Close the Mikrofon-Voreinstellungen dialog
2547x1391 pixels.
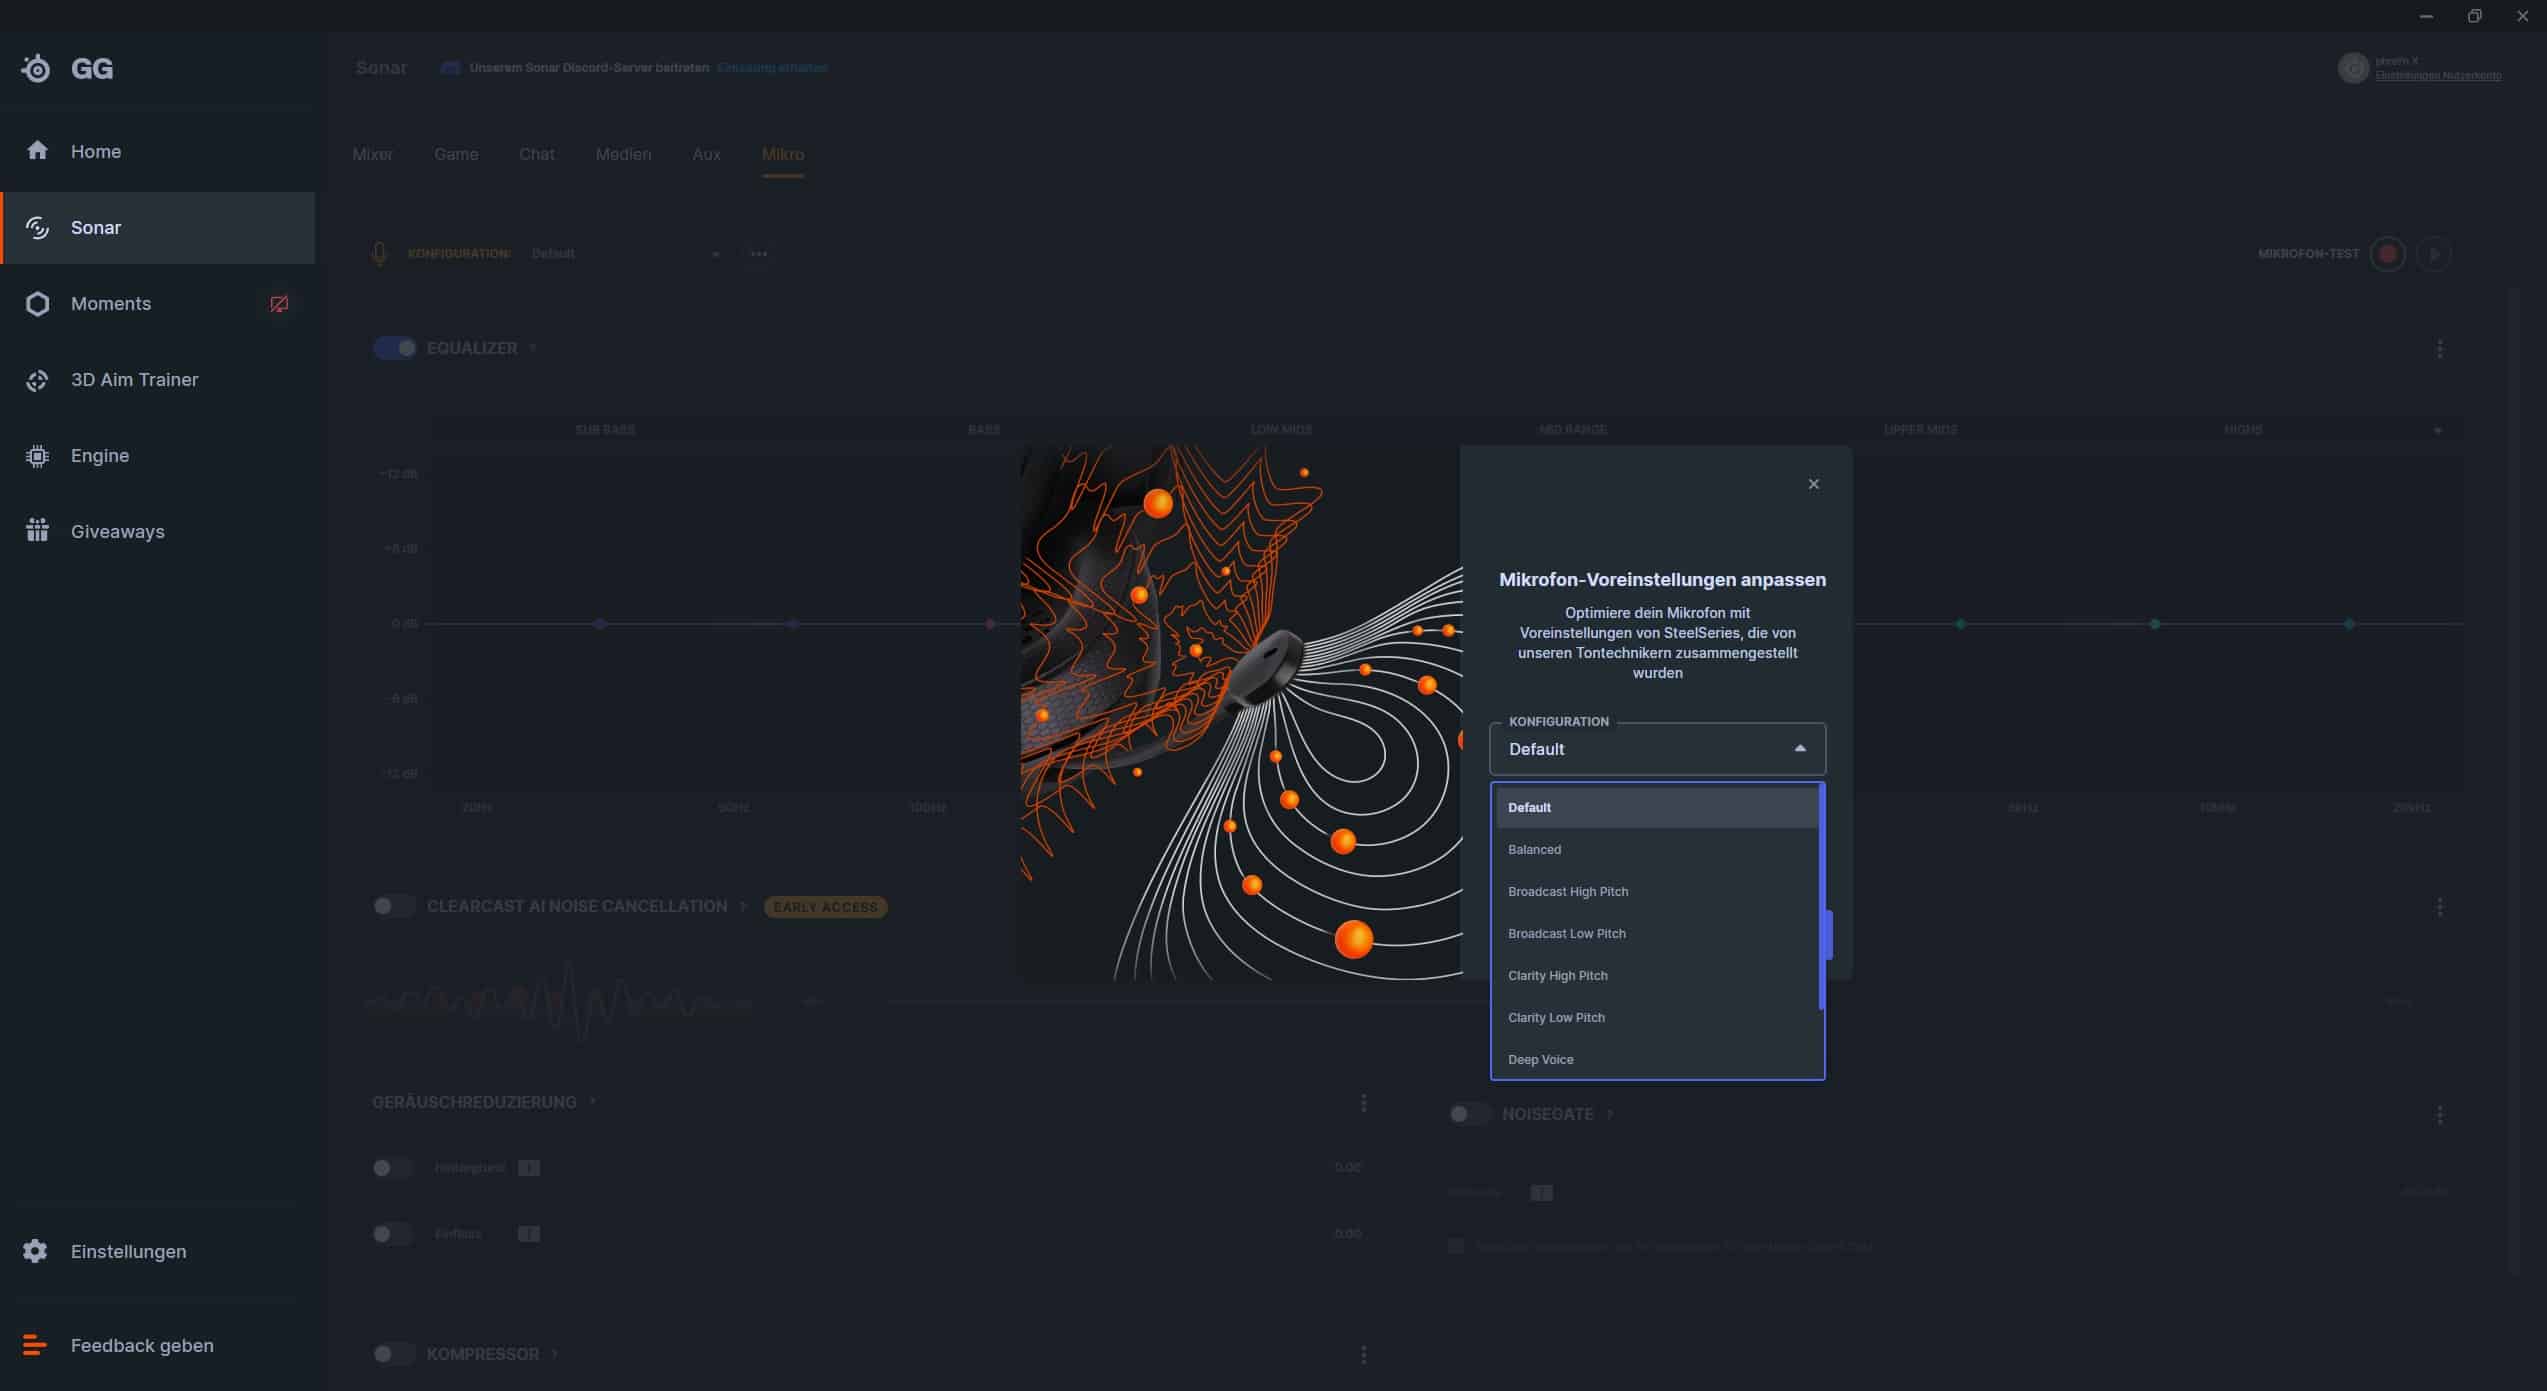pyautogui.click(x=1813, y=484)
